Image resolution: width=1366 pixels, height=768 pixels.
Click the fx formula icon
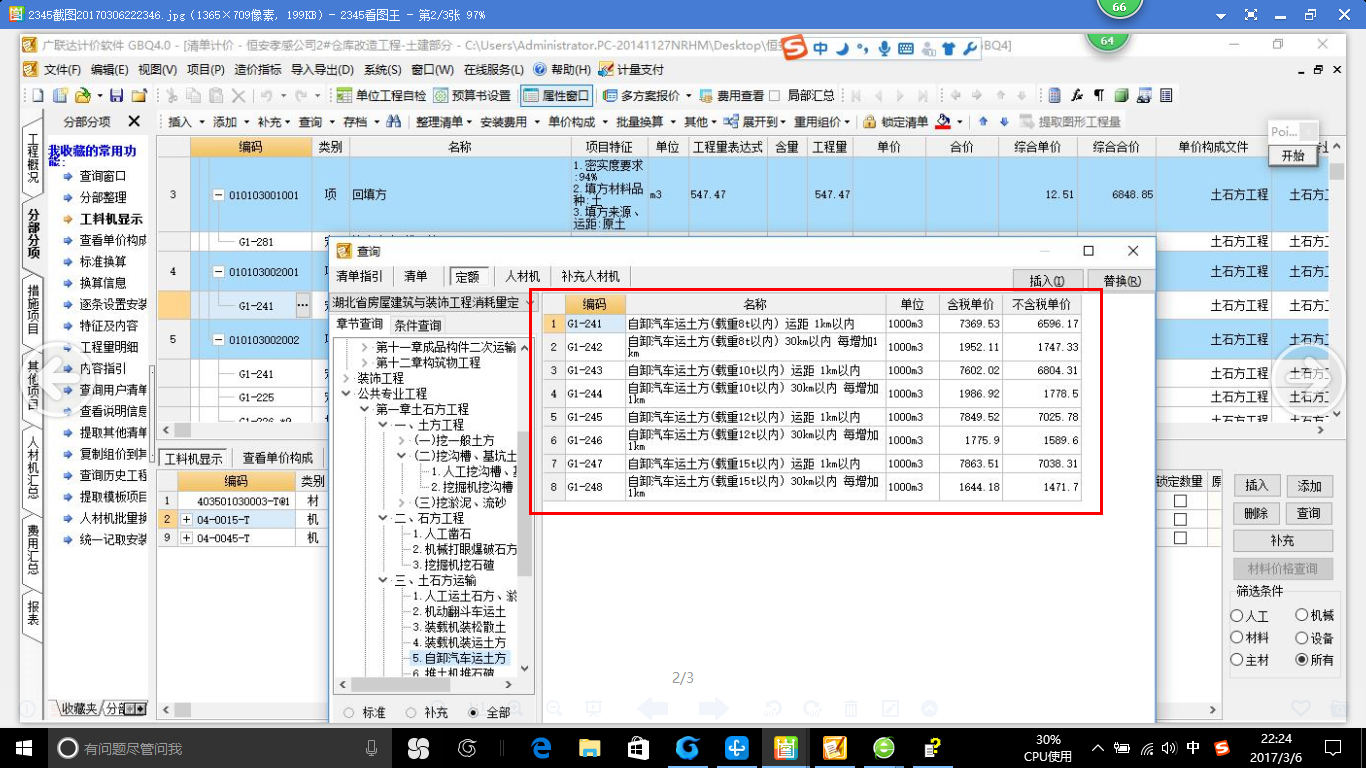coord(1077,95)
